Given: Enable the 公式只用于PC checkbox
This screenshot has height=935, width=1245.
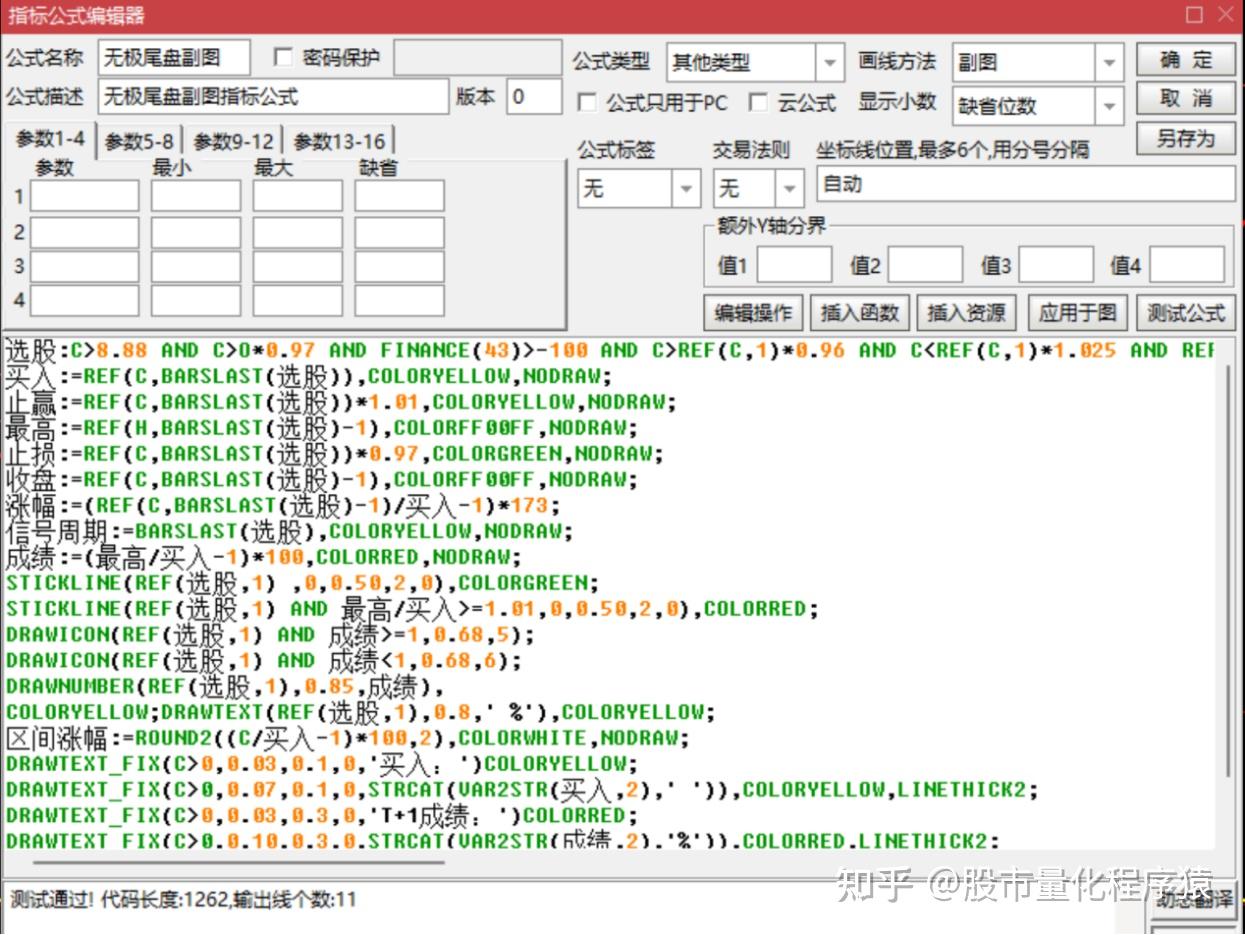Looking at the screenshot, I should [x=588, y=102].
